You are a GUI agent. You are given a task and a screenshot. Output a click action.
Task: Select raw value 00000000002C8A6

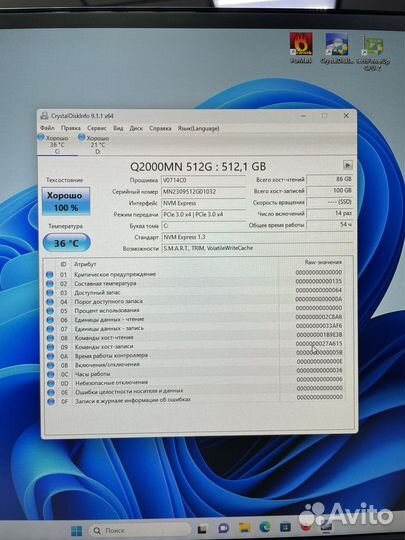tap(319, 316)
